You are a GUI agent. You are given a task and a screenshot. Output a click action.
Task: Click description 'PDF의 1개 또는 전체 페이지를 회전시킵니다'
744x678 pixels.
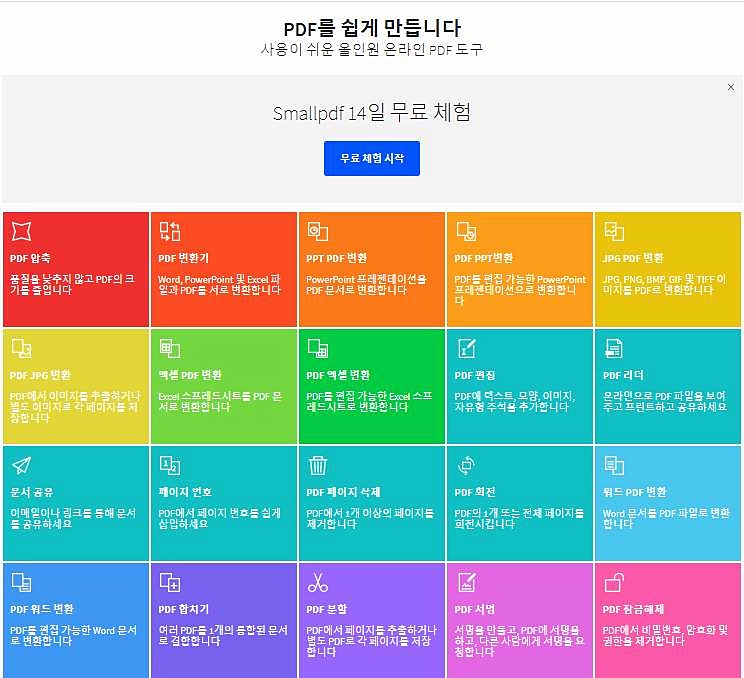(x=519, y=519)
